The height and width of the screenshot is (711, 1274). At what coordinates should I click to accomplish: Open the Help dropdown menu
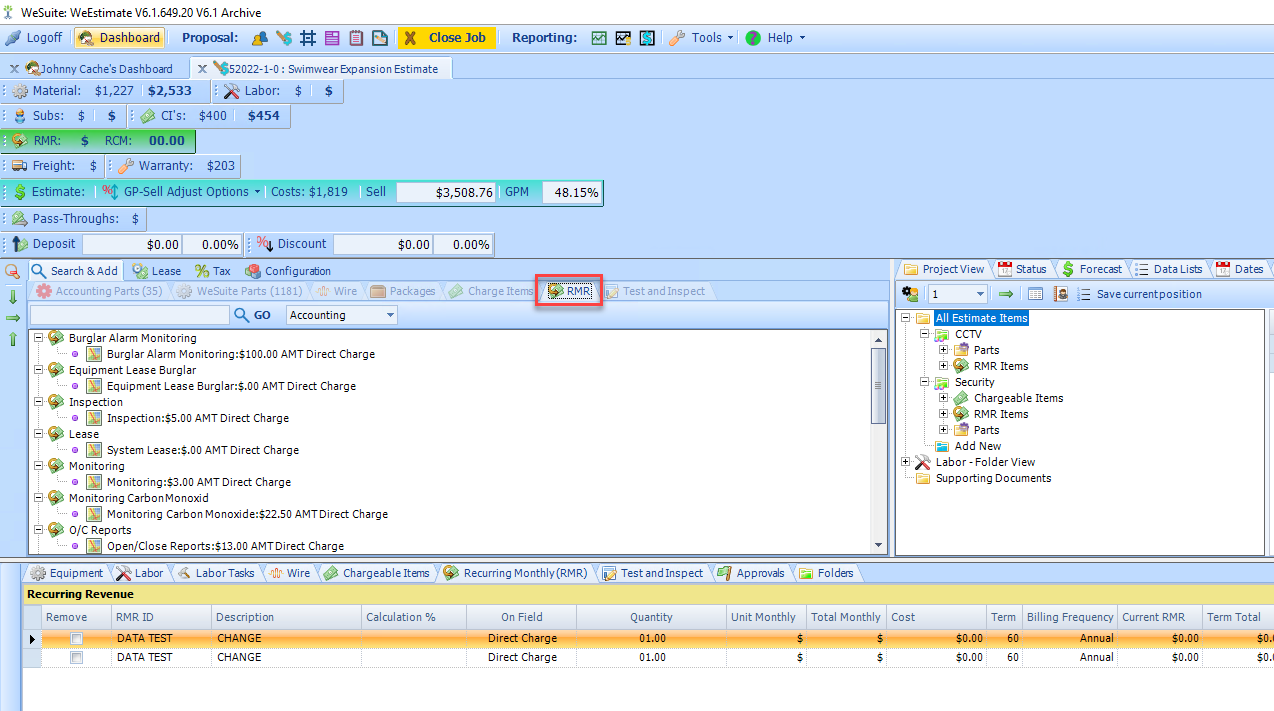(x=775, y=38)
